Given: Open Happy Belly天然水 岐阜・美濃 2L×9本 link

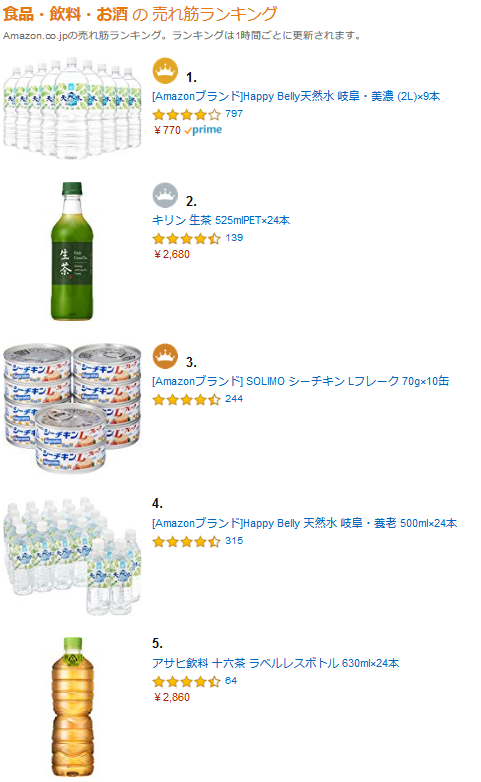Looking at the screenshot, I should [x=296, y=96].
